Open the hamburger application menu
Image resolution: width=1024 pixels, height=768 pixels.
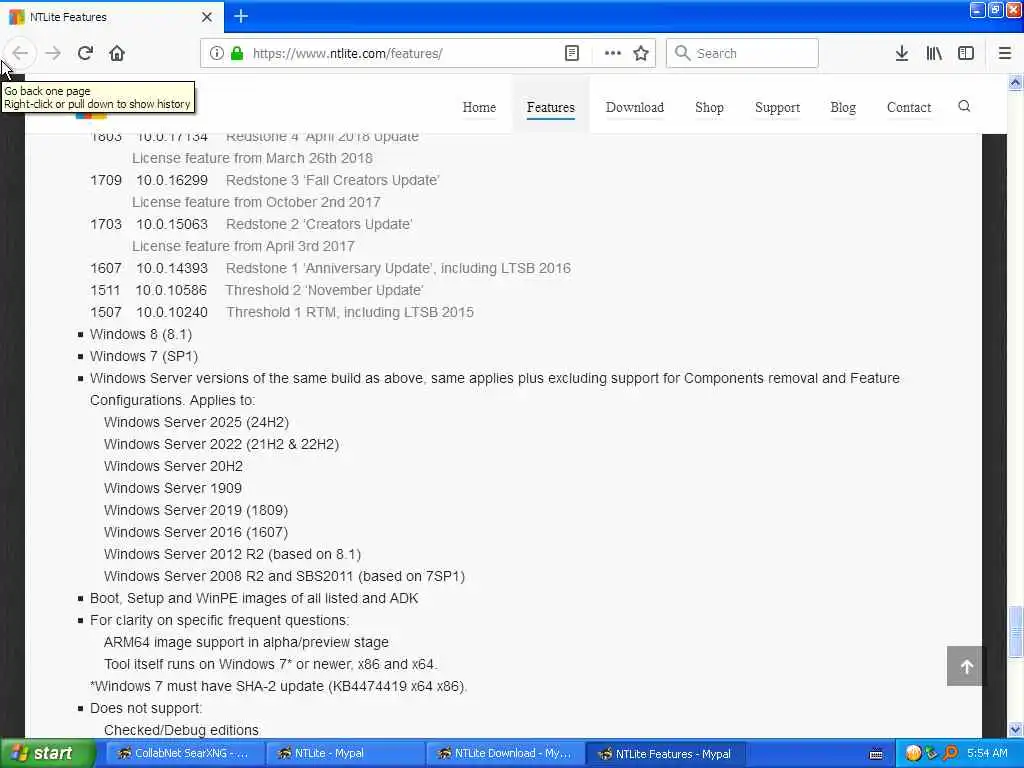(1005, 53)
